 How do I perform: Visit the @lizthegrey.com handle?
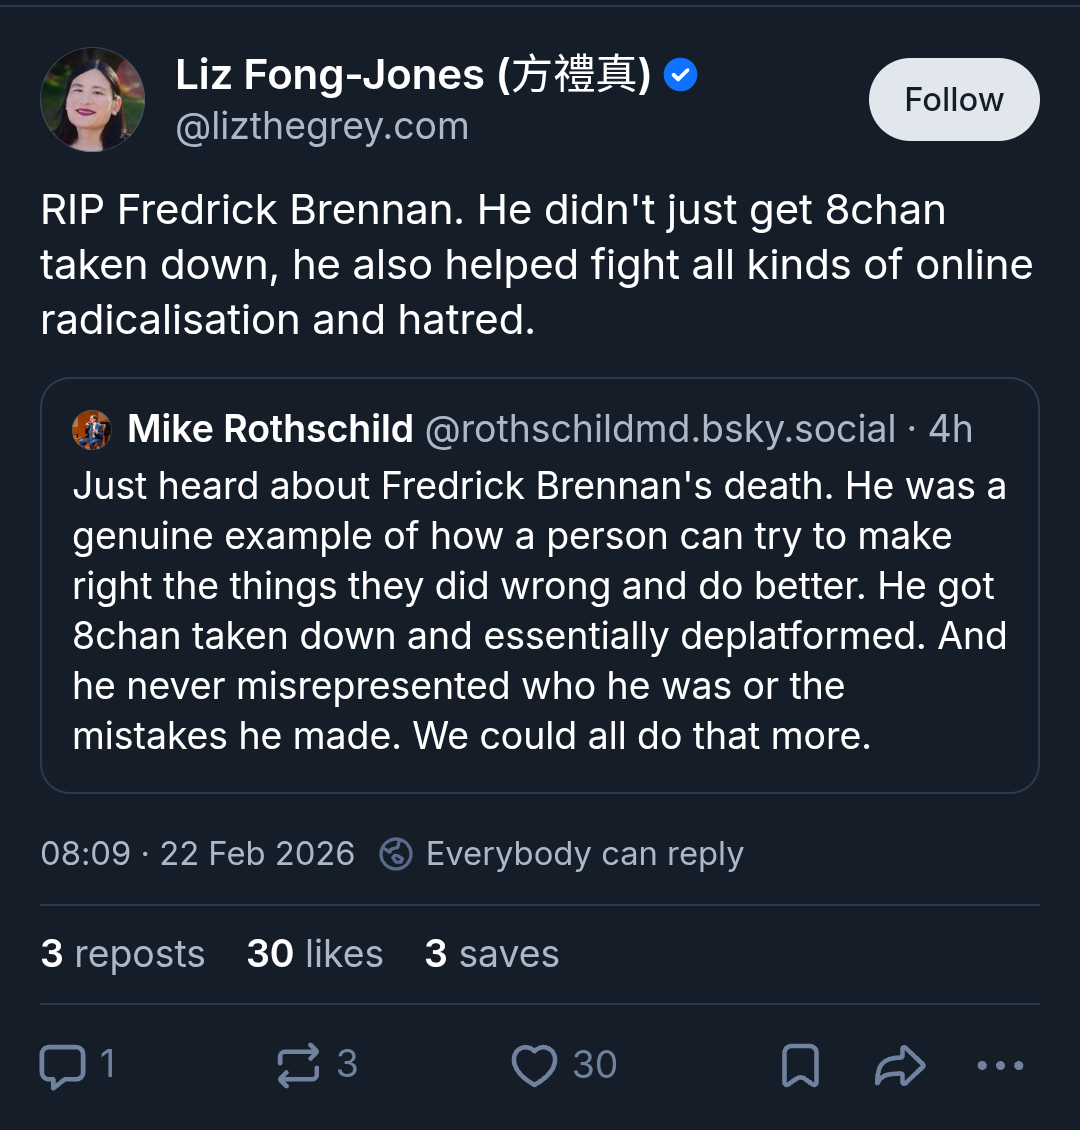coord(322,127)
